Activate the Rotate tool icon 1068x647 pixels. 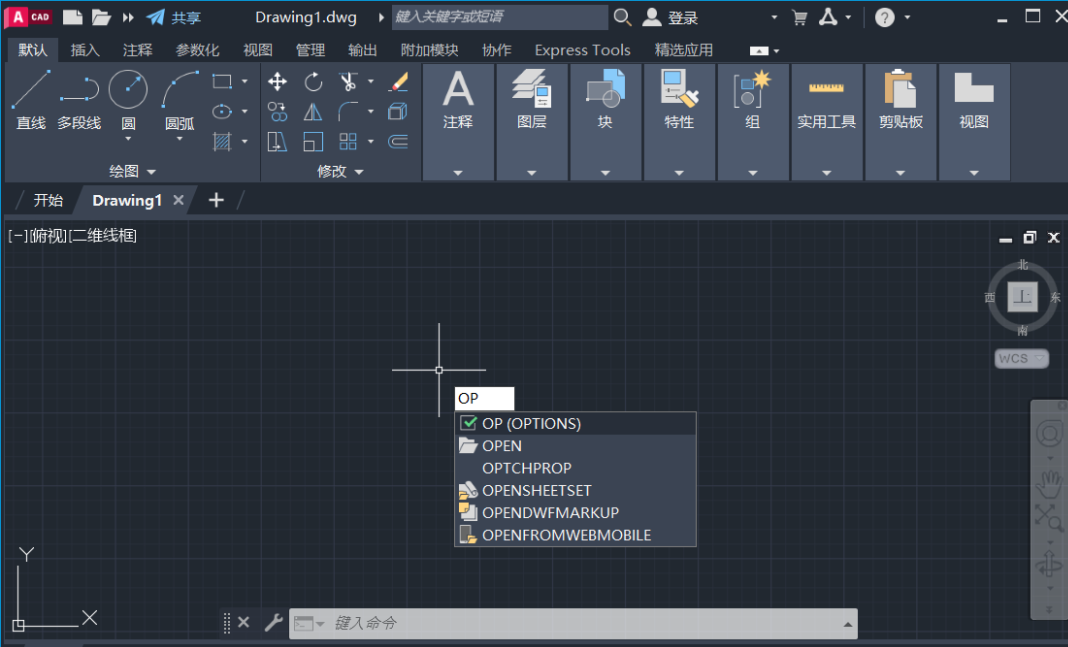tap(313, 82)
